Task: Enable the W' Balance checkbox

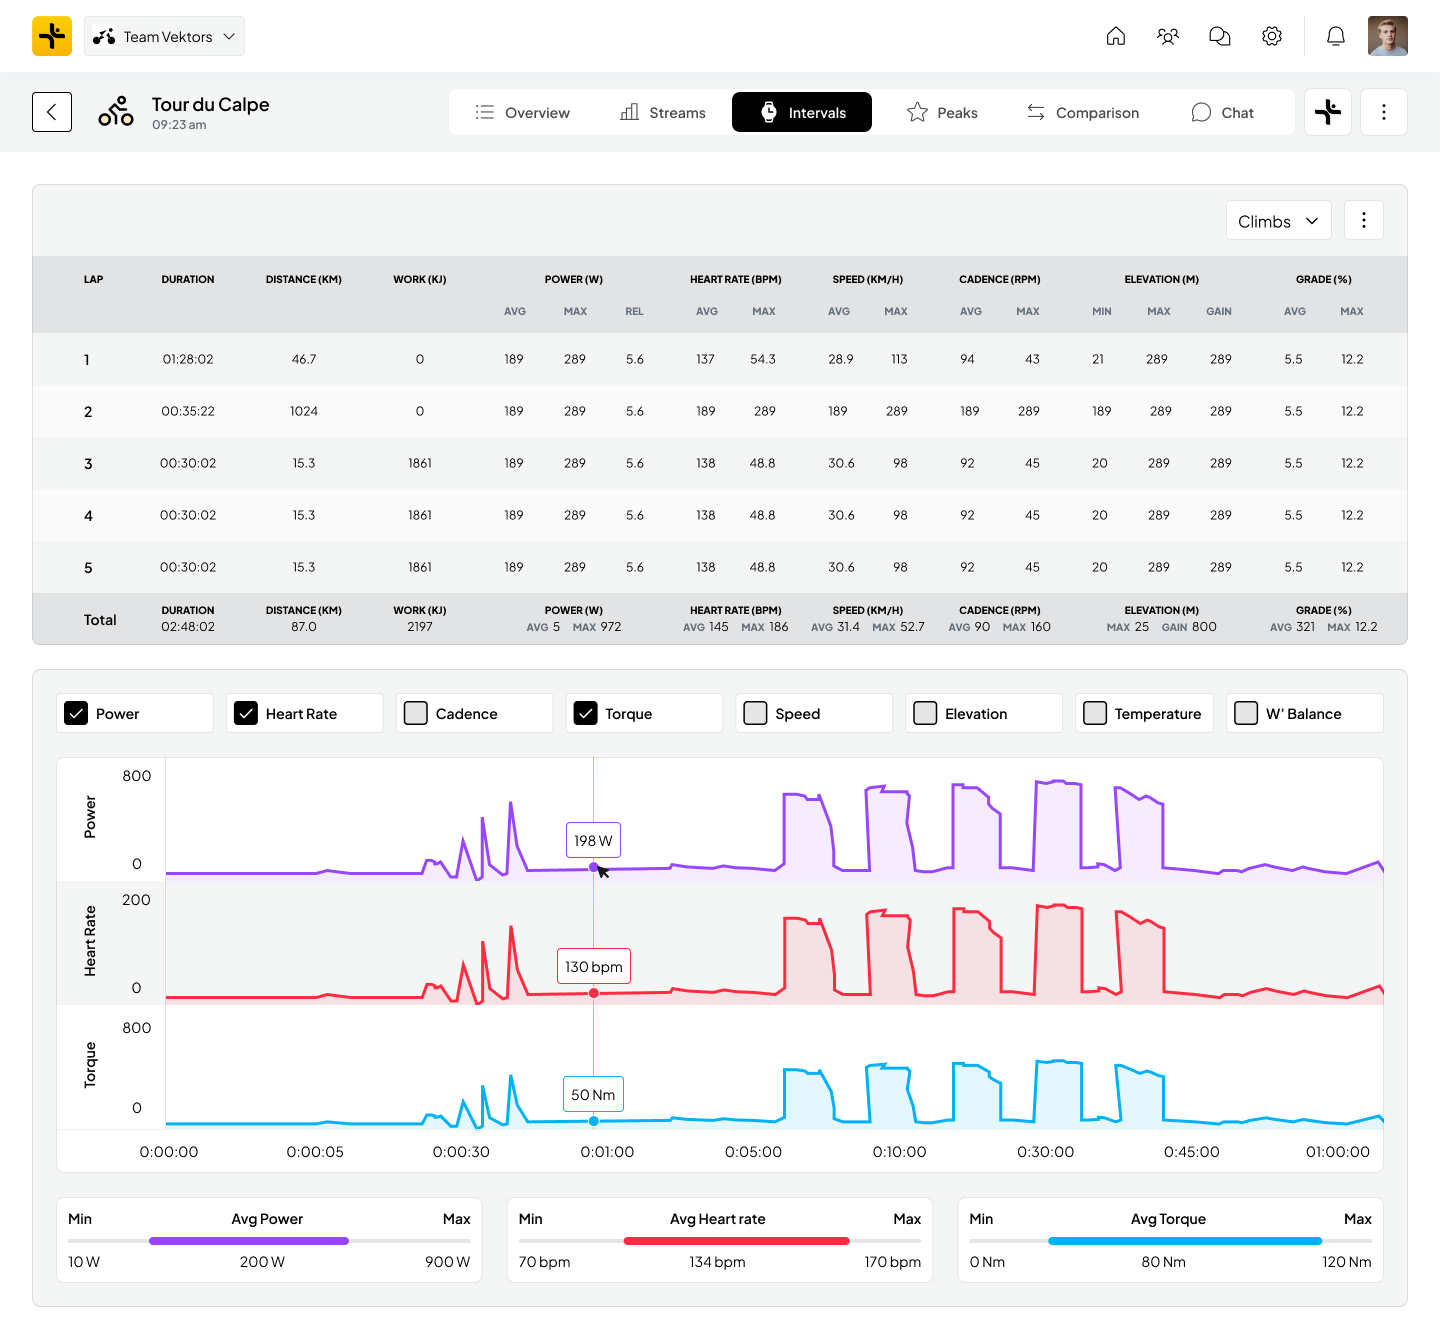Action: click(1246, 713)
